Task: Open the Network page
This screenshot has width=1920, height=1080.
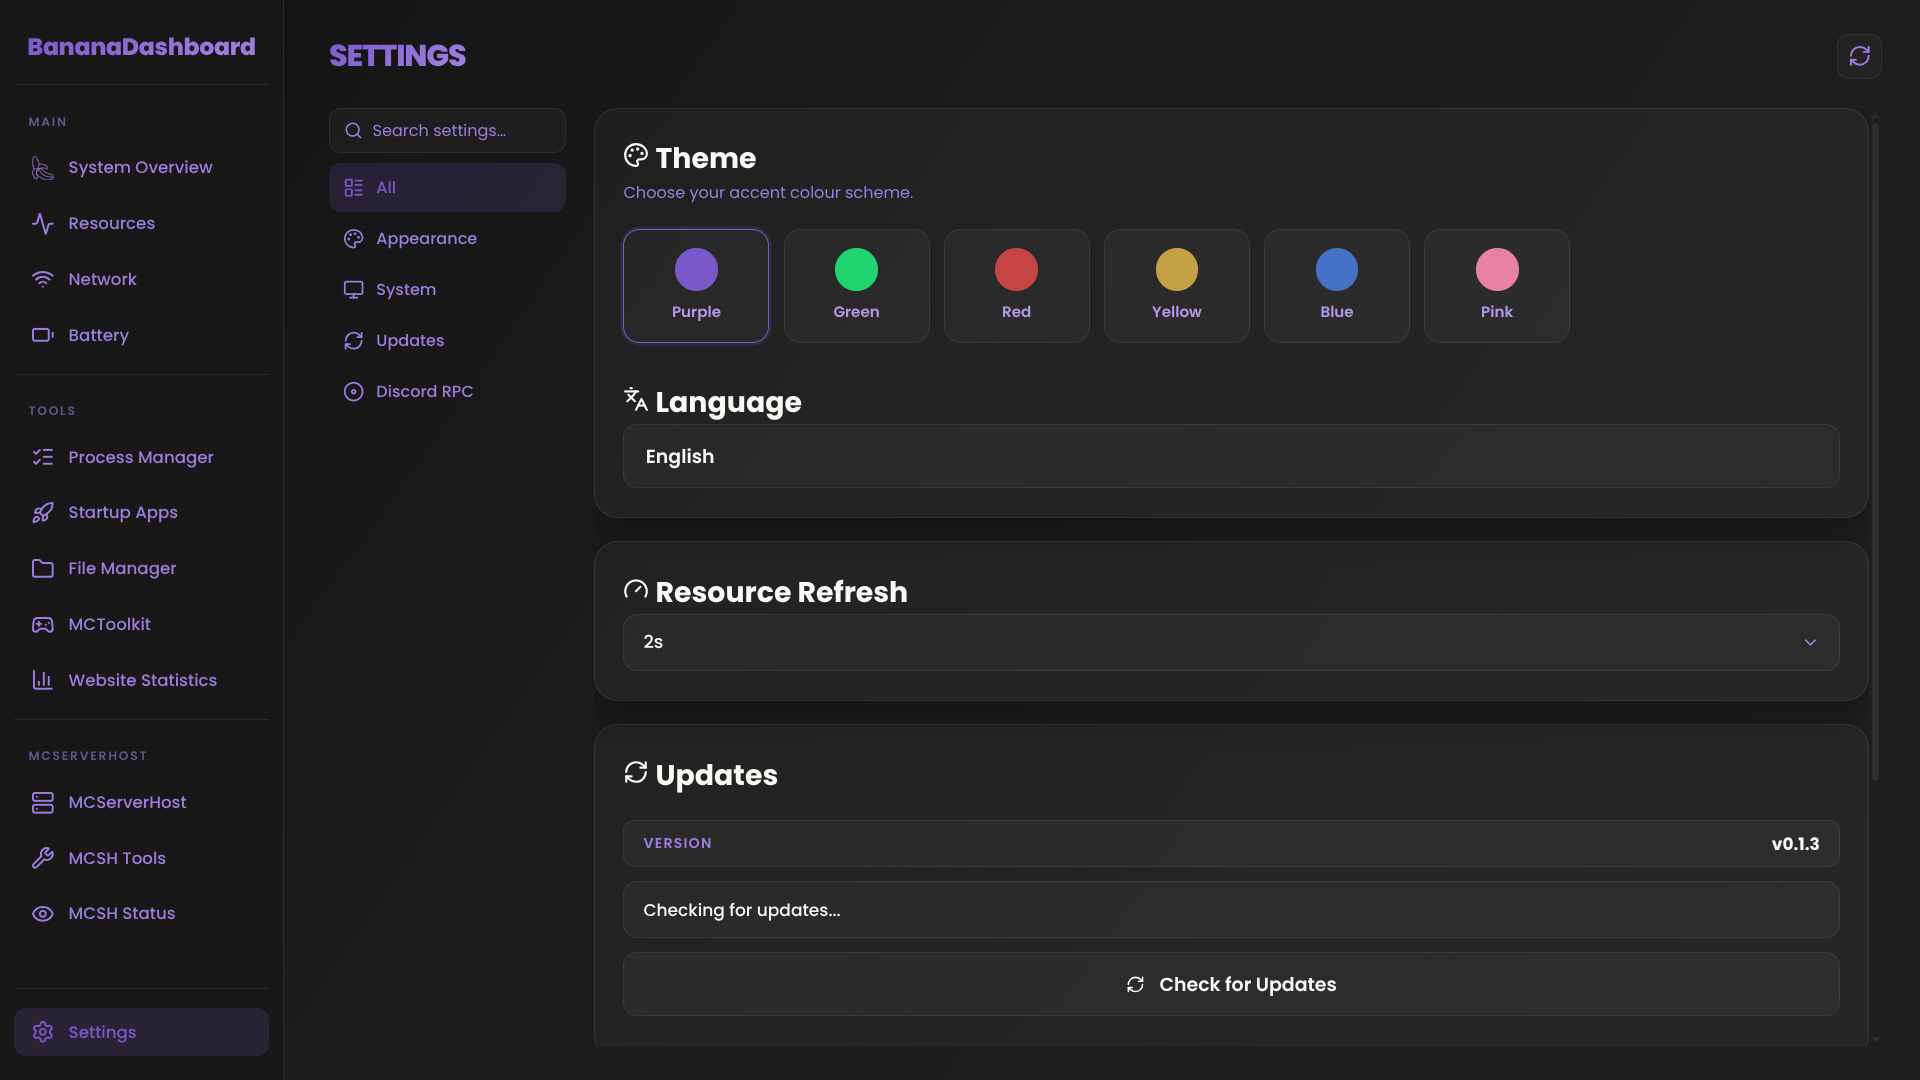Action: click(x=141, y=279)
